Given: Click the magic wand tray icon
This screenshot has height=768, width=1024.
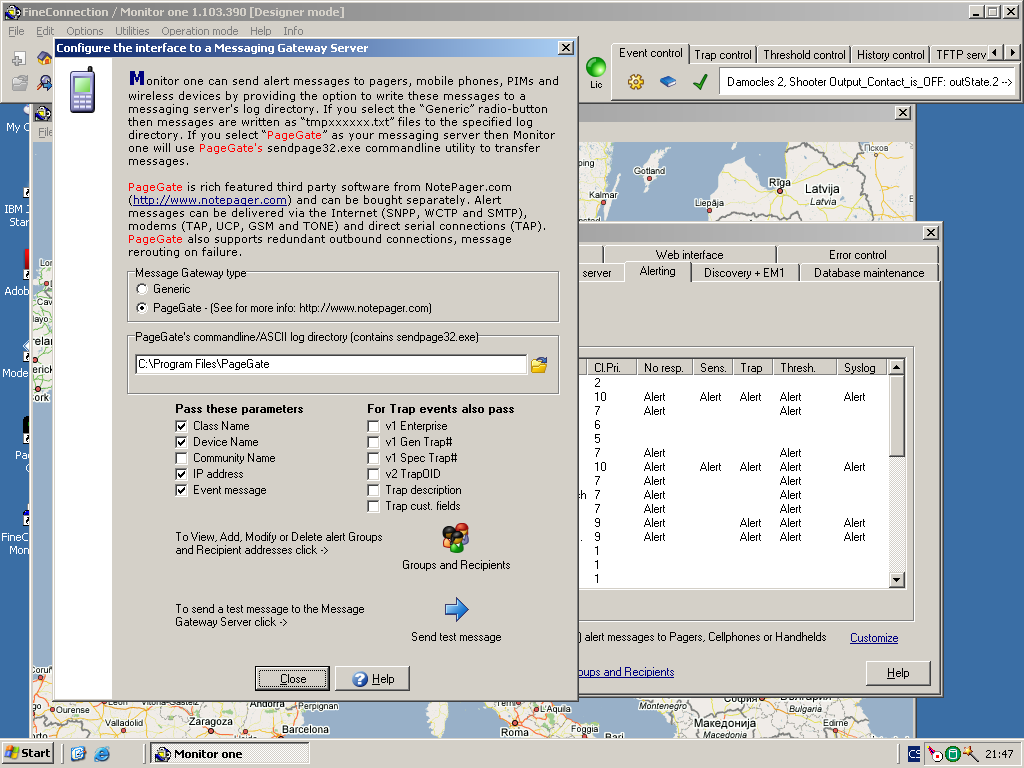Looking at the screenshot, I should 970,754.
